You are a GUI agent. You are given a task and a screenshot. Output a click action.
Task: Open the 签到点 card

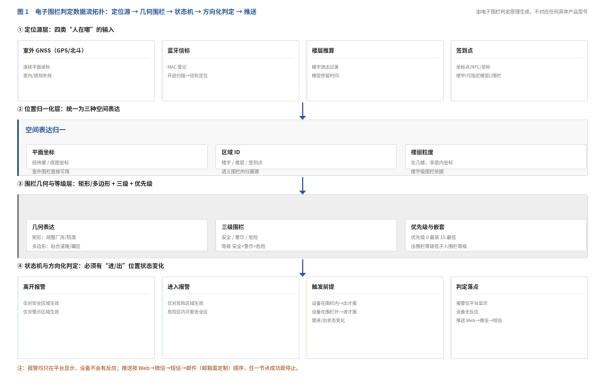(519, 71)
